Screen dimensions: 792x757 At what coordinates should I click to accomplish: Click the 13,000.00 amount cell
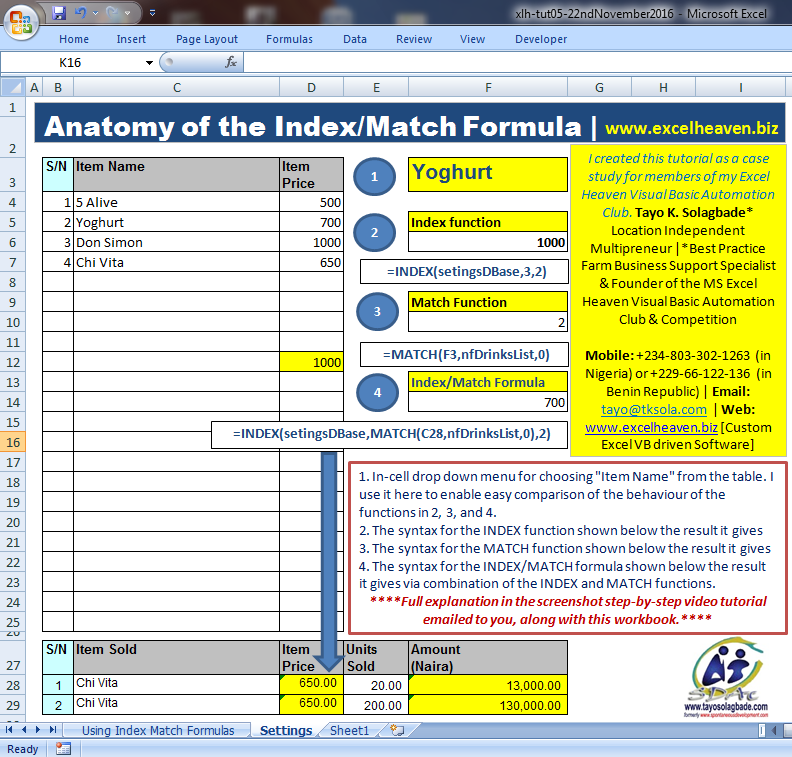[x=488, y=685]
